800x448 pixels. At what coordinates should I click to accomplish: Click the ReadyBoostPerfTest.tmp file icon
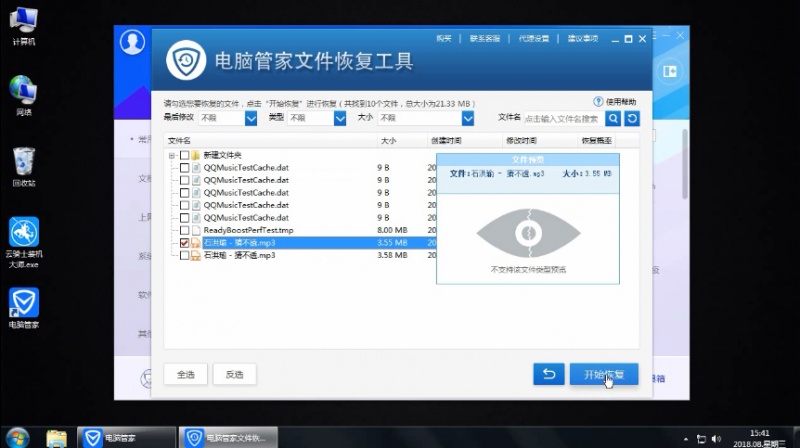(196, 230)
